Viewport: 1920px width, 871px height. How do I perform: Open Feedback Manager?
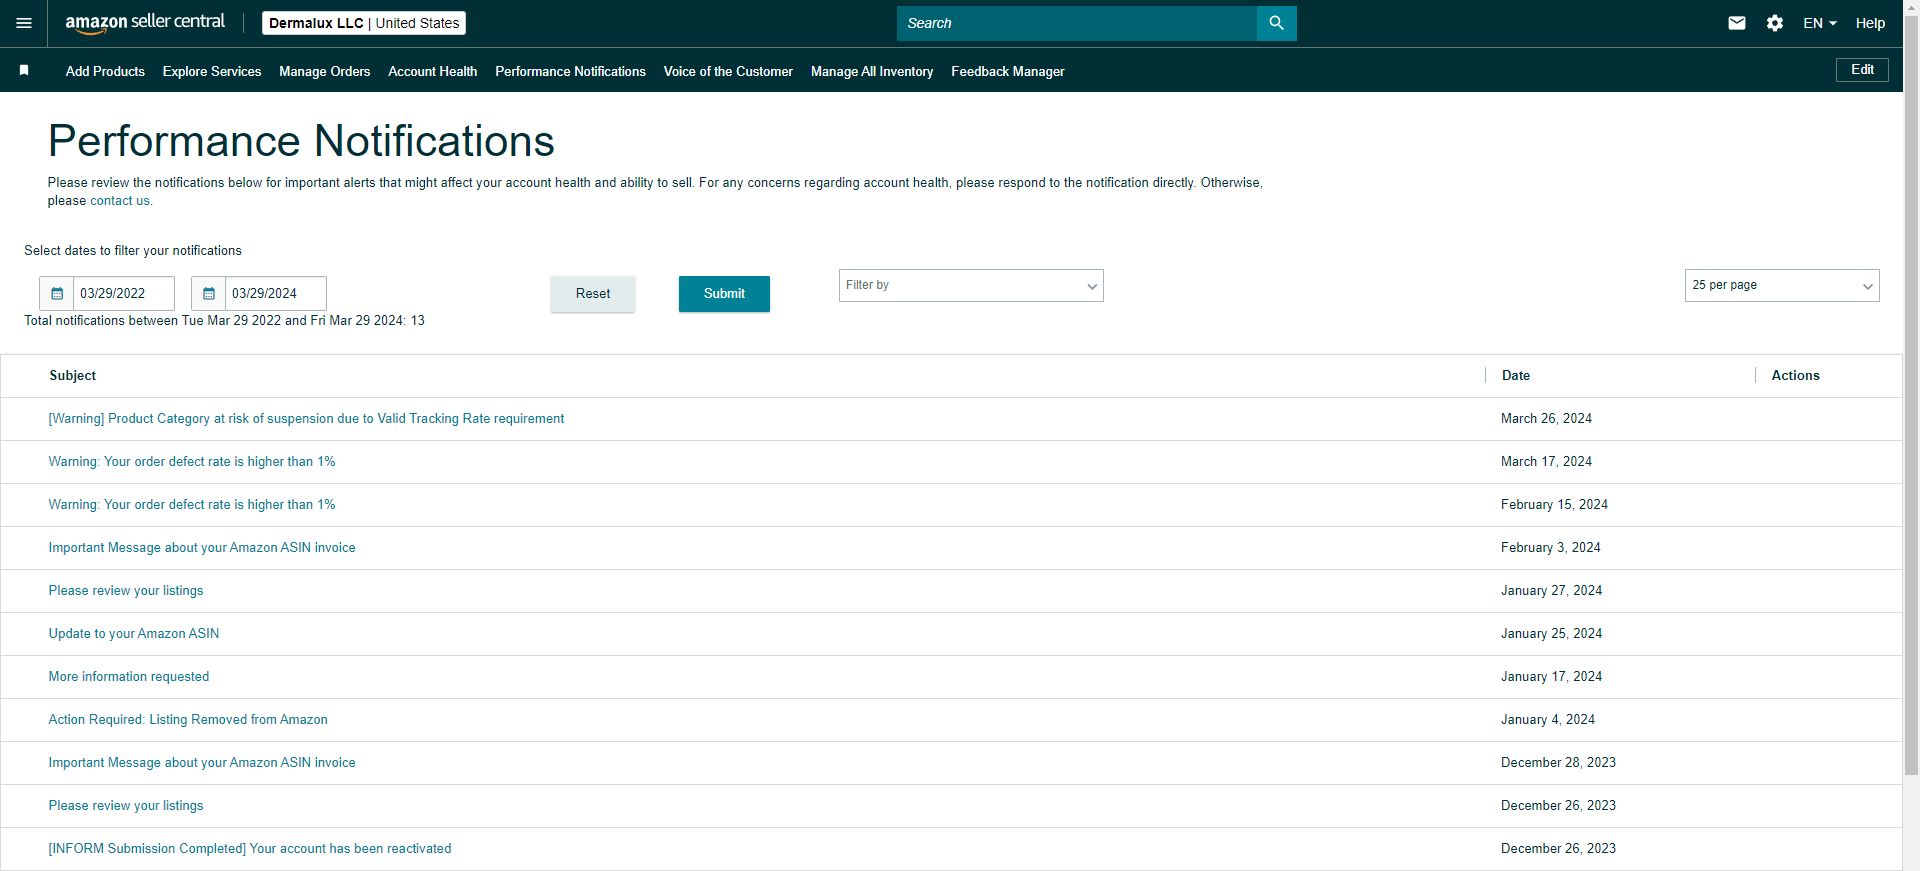(x=1008, y=71)
